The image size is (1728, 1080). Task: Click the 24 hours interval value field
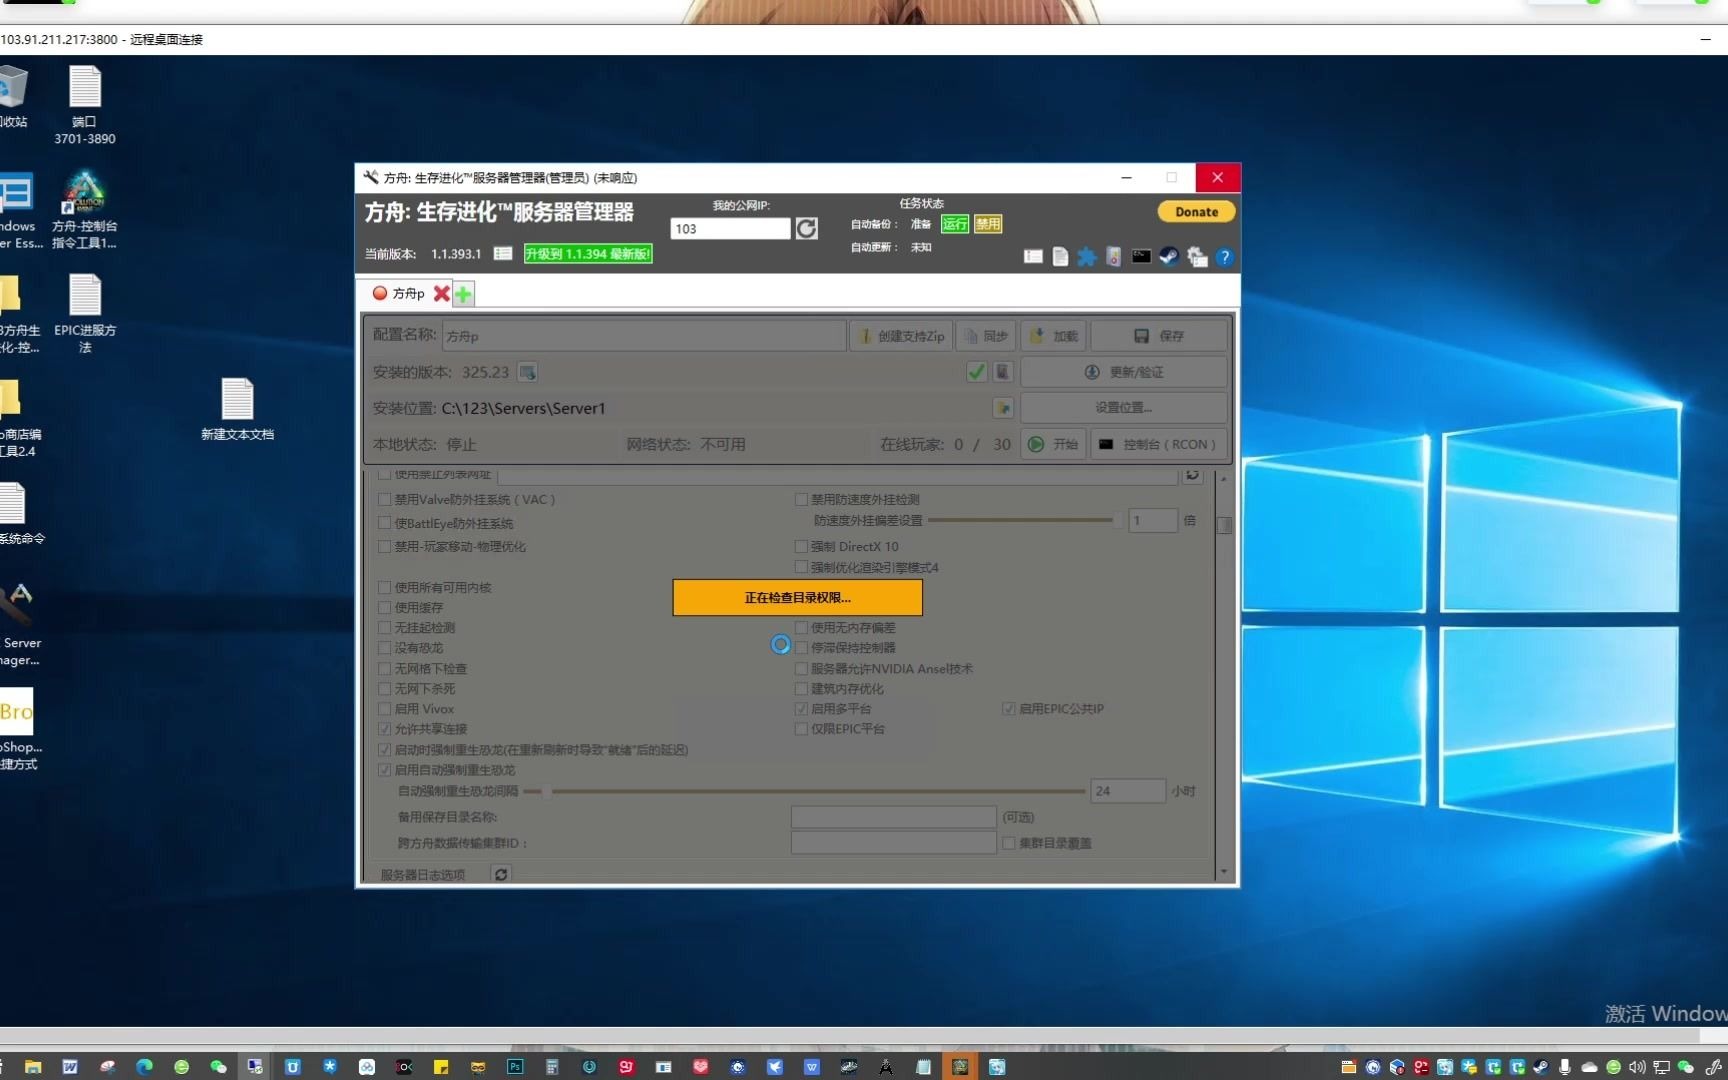[1127, 791]
